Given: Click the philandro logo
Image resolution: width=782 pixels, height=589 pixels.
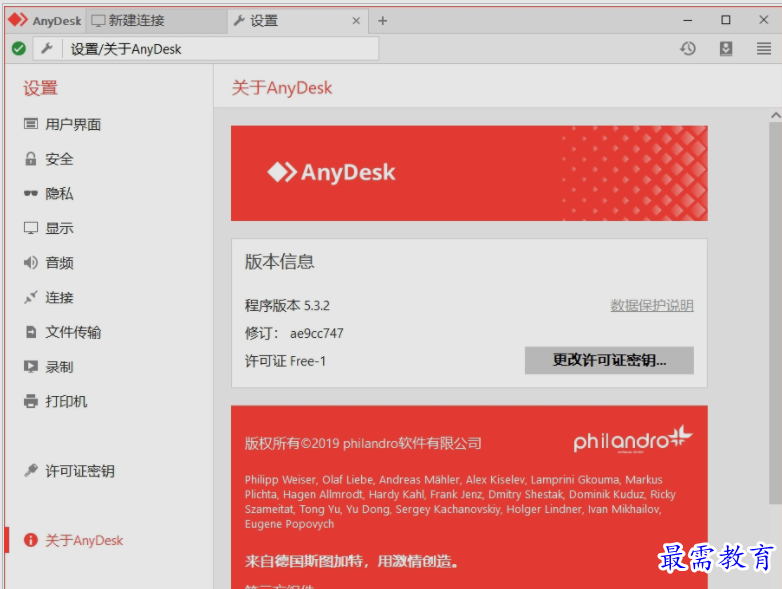Looking at the screenshot, I should (633, 439).
